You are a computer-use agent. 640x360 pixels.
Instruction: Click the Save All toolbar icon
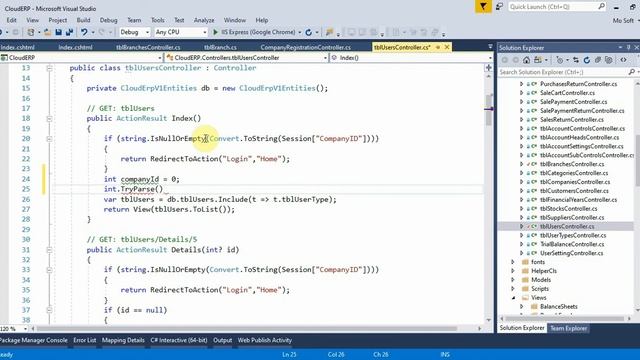[69, 32]
